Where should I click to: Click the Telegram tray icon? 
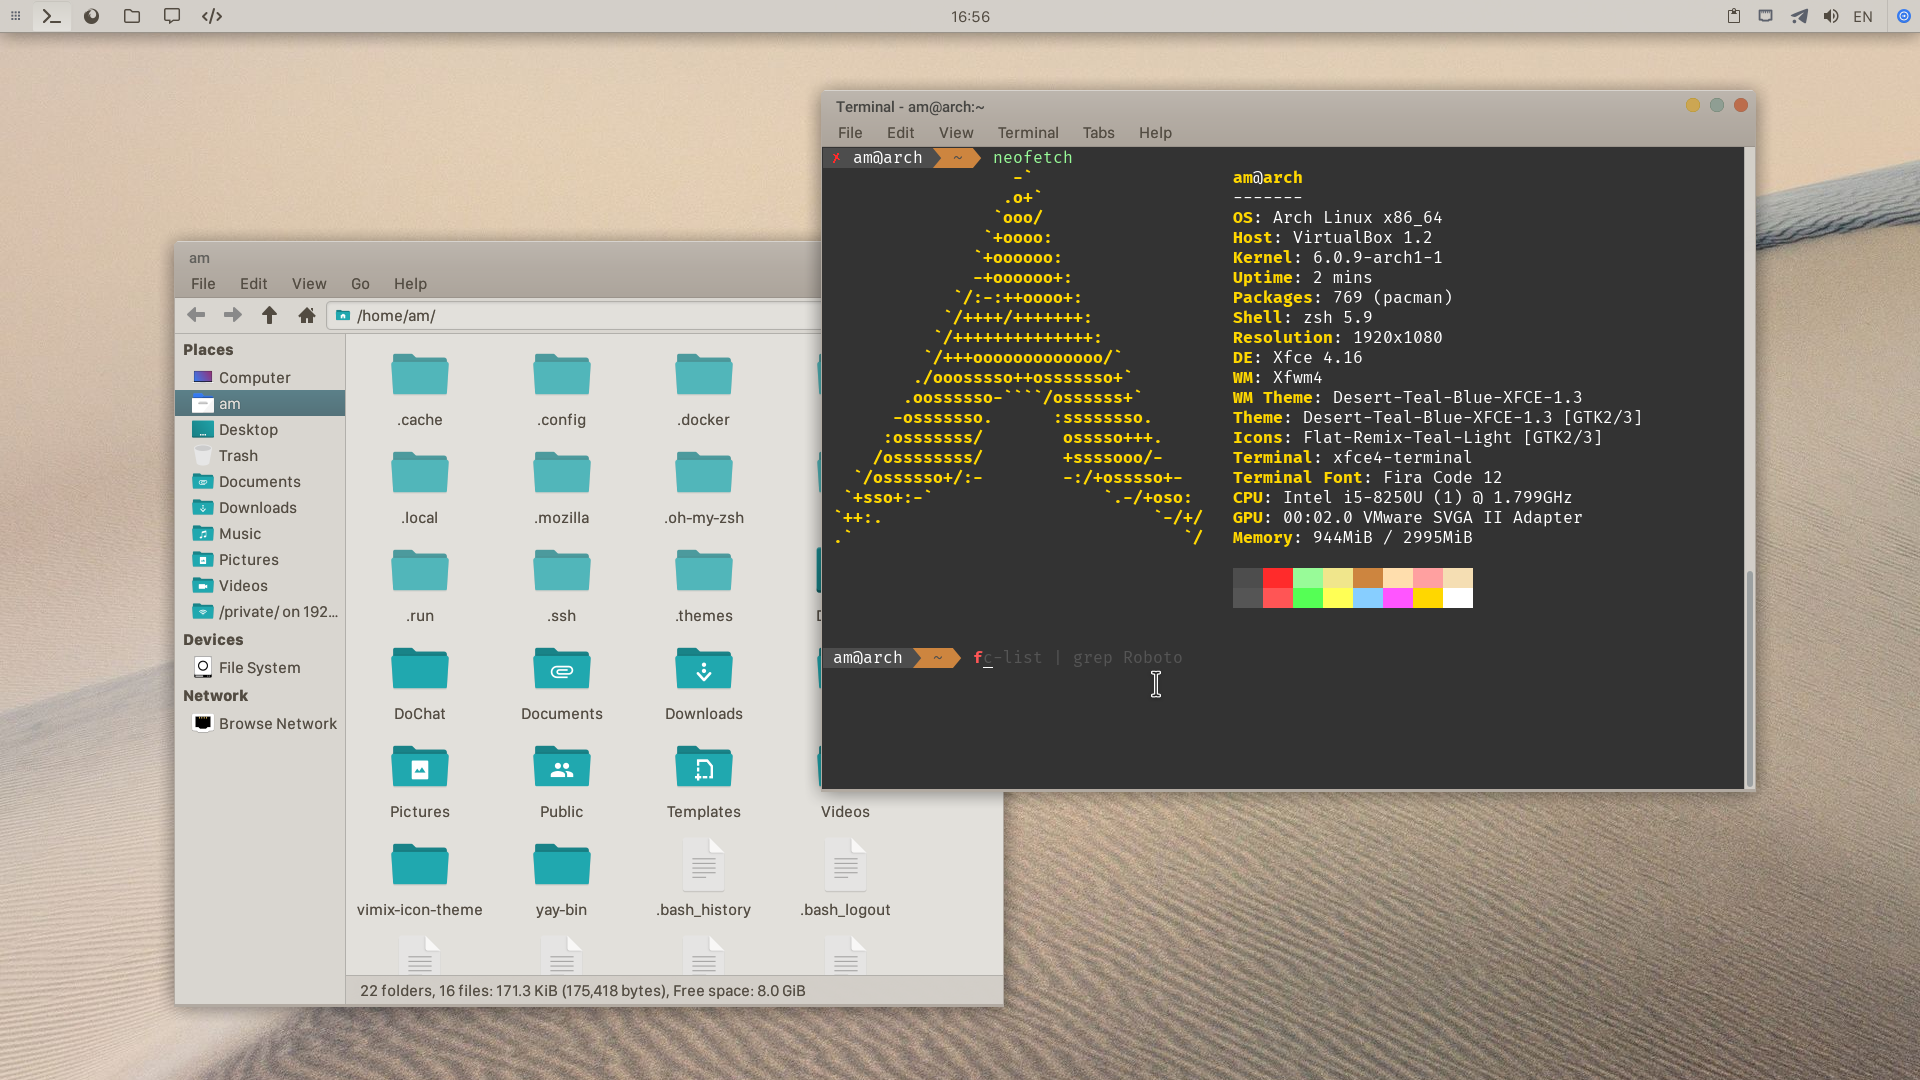click(x=1799, y=16)
